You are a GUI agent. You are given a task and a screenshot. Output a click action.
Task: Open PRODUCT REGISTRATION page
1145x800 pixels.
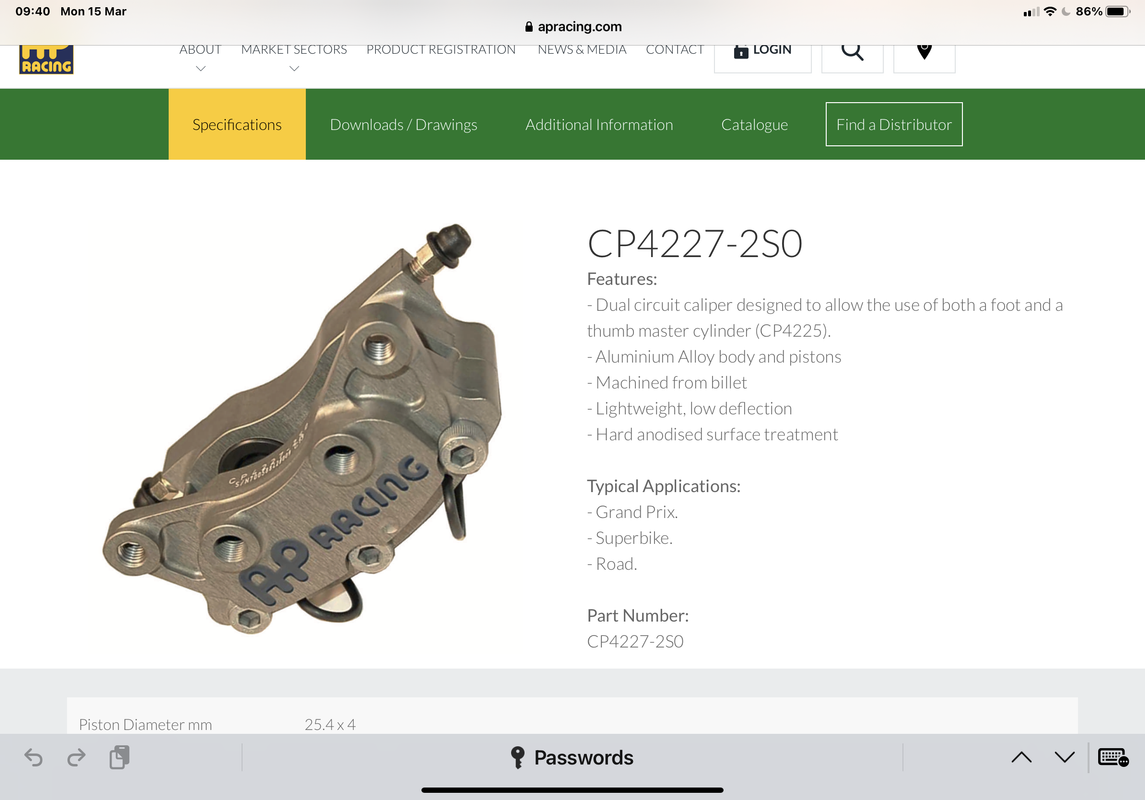441,50
